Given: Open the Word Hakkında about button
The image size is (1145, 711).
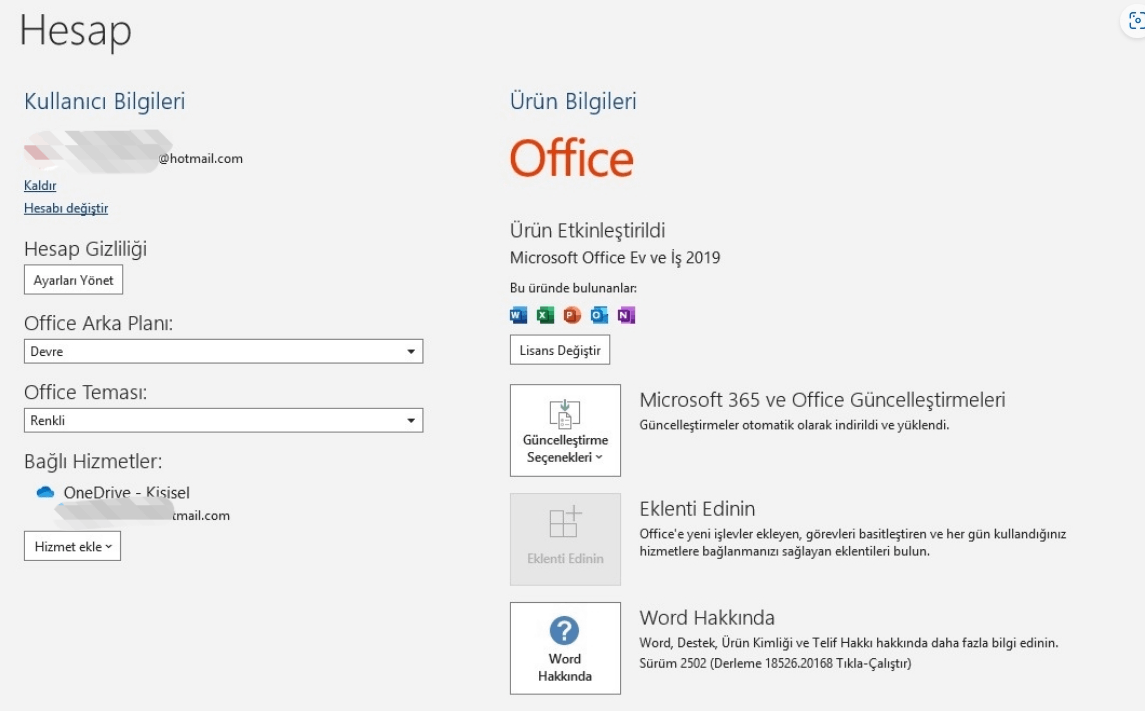Looking at the screenshot, I should tap(565, 648).
